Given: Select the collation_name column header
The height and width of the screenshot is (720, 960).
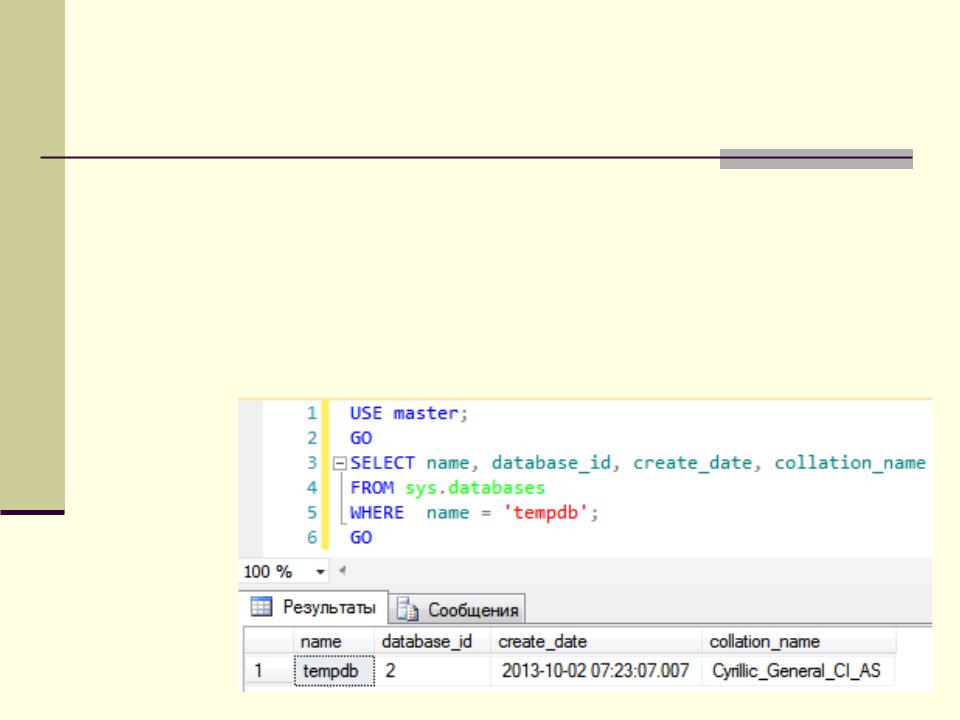Looking at the screenshot, I should coord(799,642).
